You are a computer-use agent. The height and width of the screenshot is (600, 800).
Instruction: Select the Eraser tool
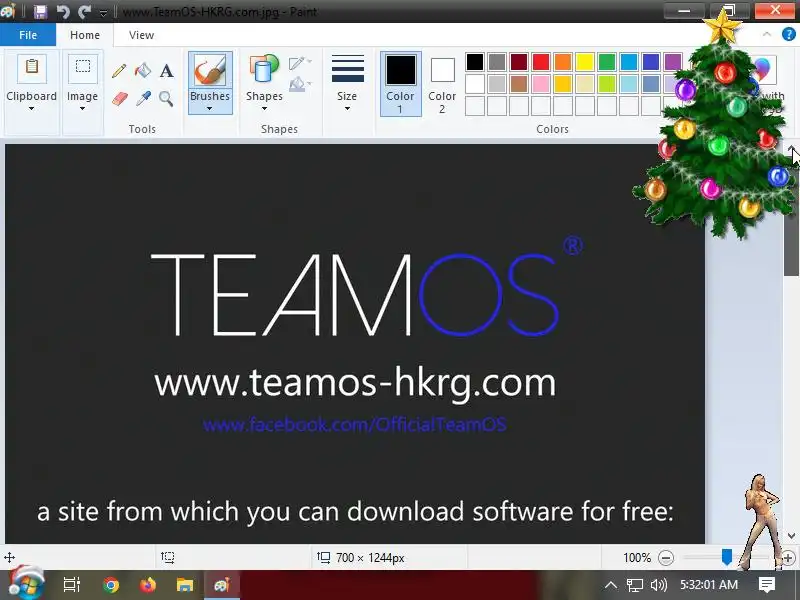(x=119, y=98)
